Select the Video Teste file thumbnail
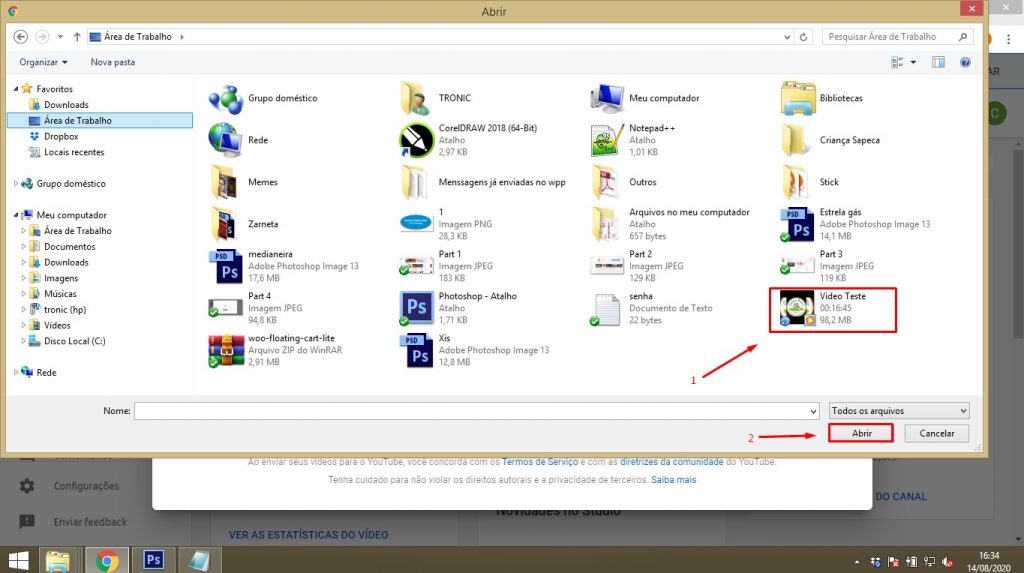The width and height of the screenshot is (1024, 573). 798,308
